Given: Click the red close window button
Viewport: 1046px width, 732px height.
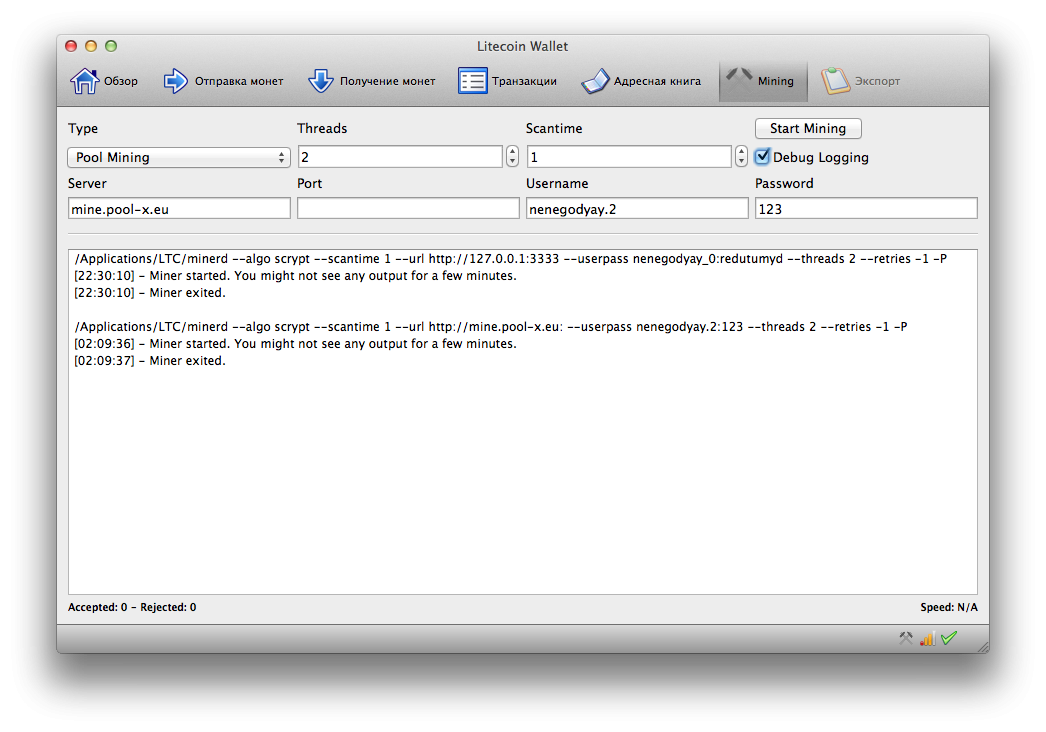Looking at the screenshot, I should click(71, 46).
